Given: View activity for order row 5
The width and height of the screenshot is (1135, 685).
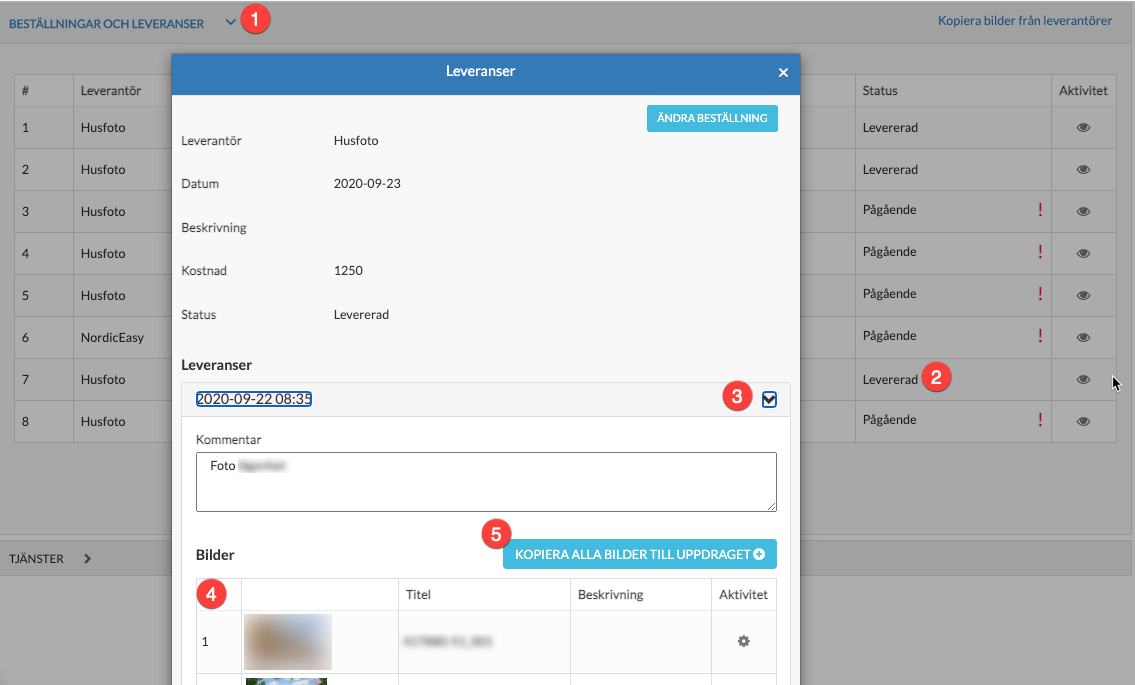Looking at the screenshot, I should tap(1083, 295).
